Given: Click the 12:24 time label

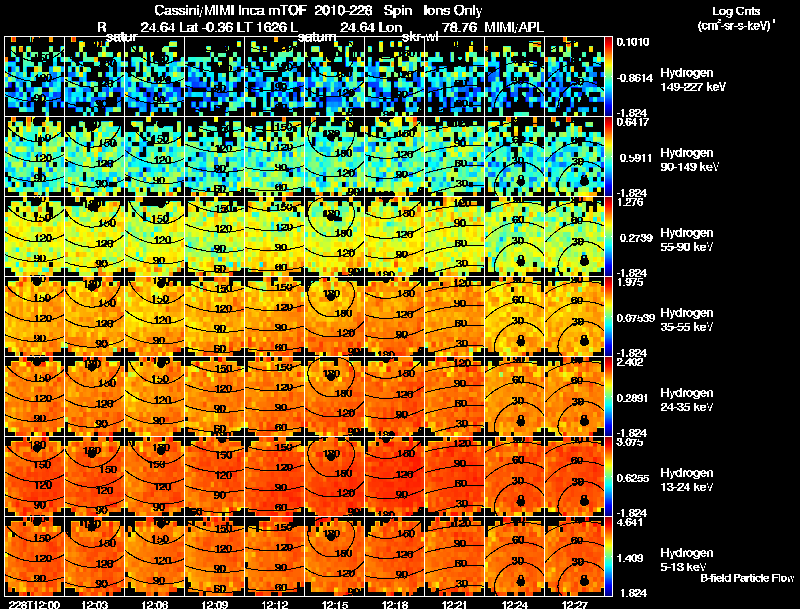Looking at the screenshot, I should (515, 605).
